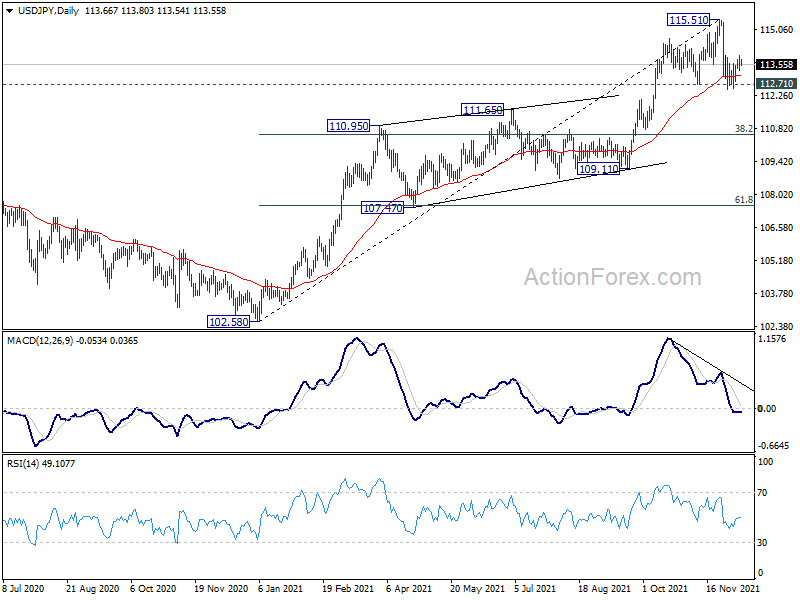Click the 107.470 price label
Image resolution: width=800 pixels, height=600 pixels.
(383, 208)
